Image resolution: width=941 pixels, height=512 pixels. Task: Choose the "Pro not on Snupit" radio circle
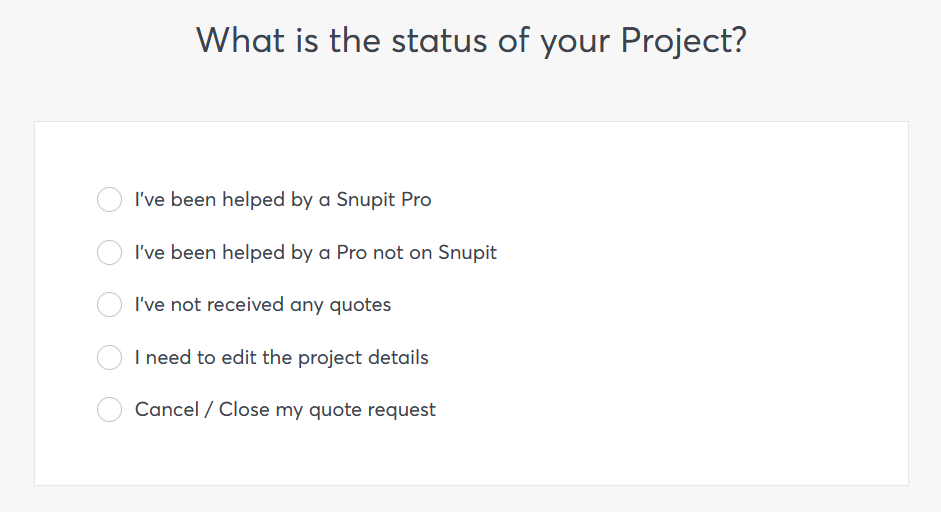click(x=109, y=253)
